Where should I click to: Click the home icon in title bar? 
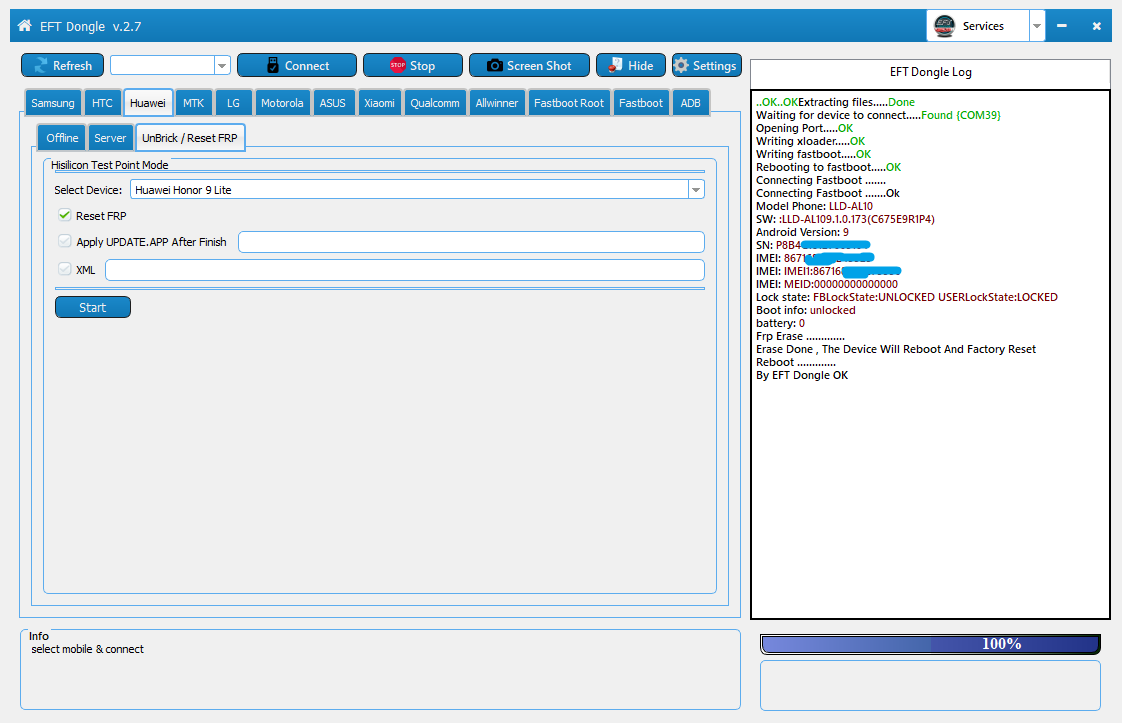24,26
